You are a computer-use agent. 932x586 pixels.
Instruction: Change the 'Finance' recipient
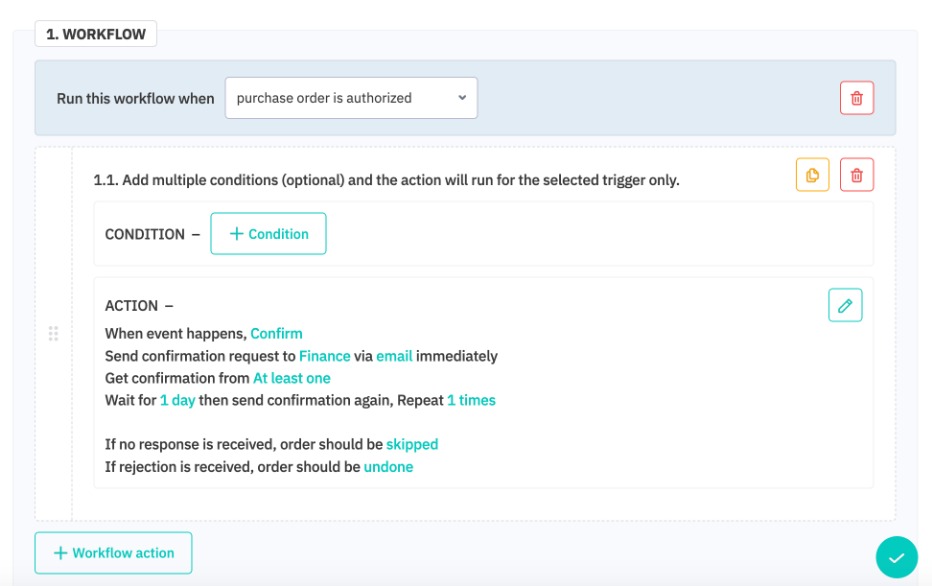(x=324, y=356)
